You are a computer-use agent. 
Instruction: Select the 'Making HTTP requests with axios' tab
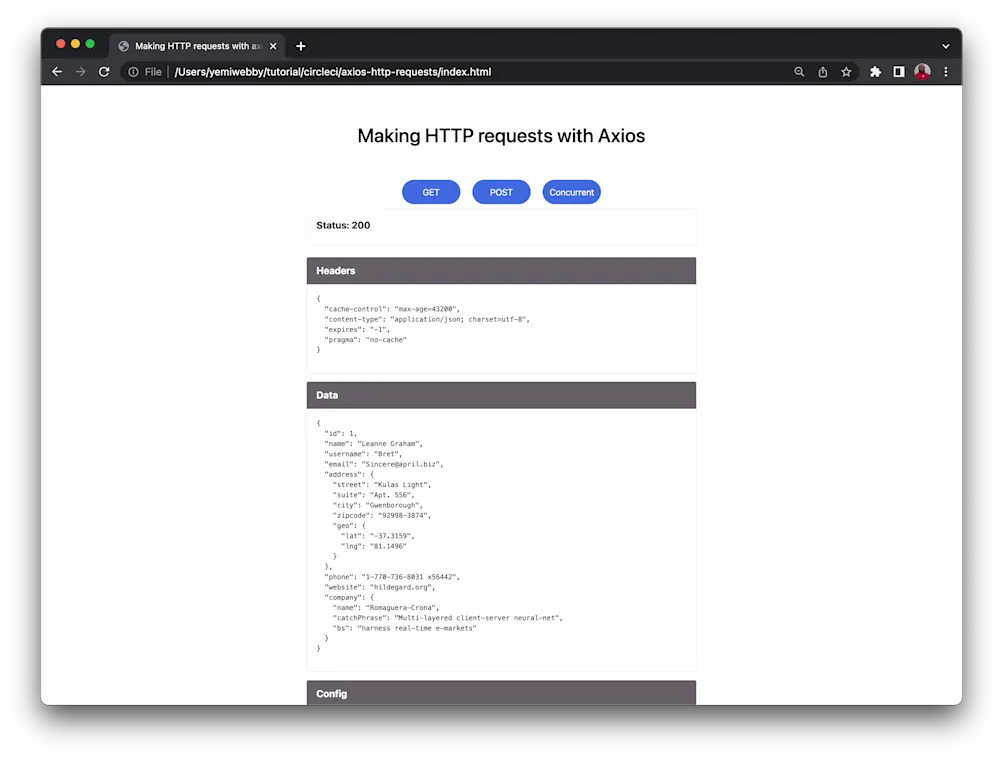tap(196, 45)
